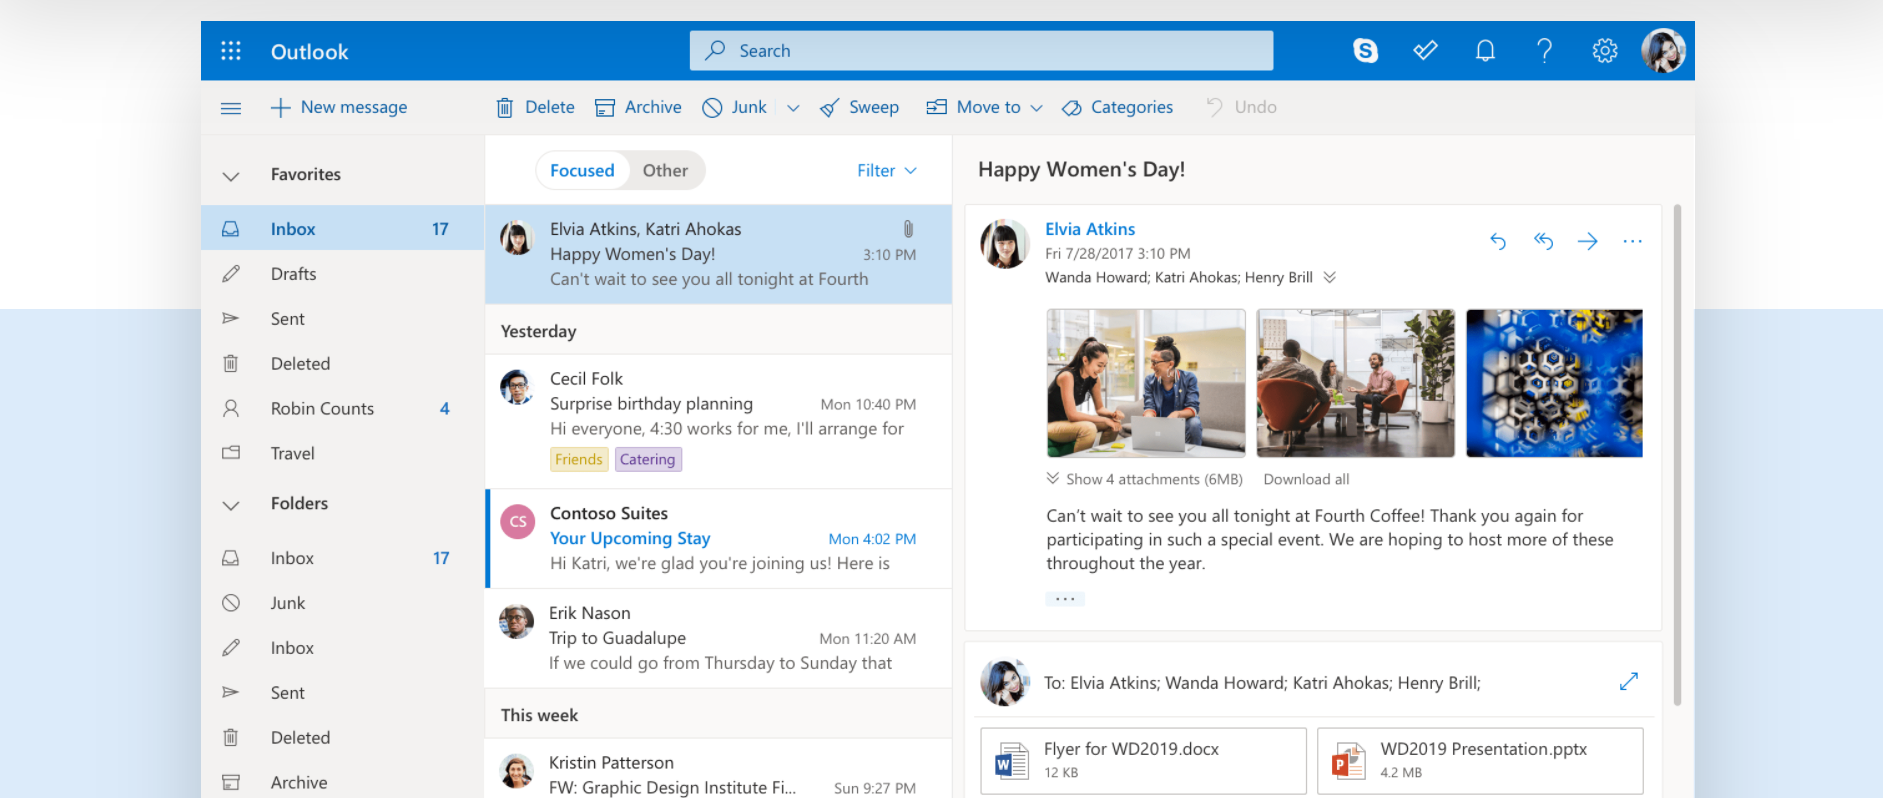Open the Junk options dropdown arrow

pyautogui.click(x=793, y=108)
